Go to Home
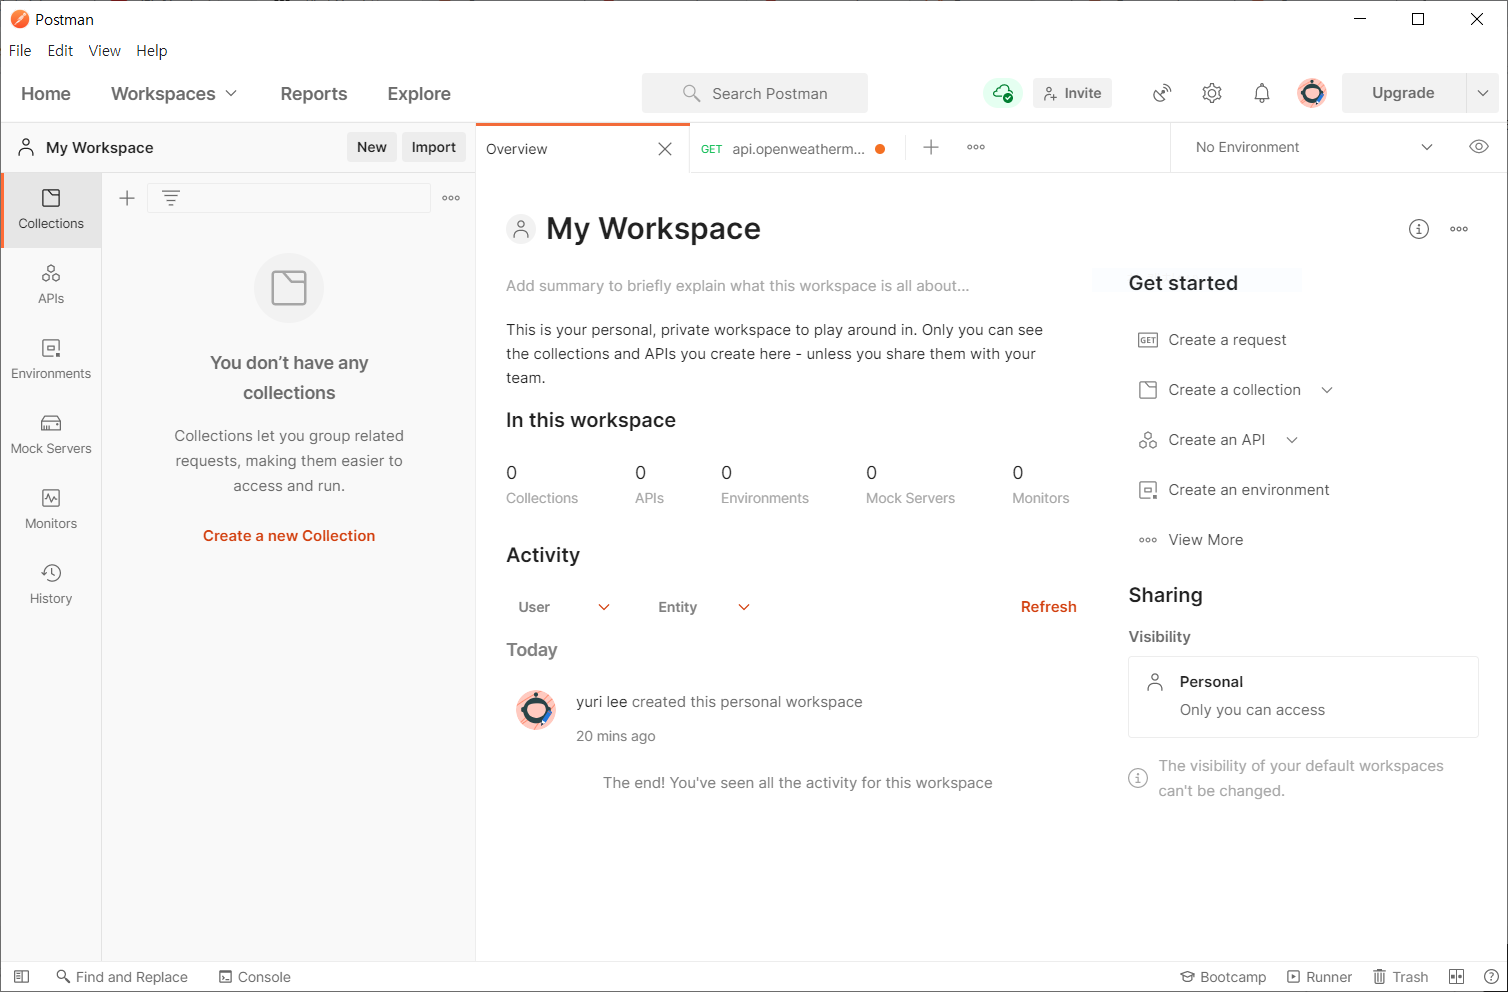This screenshot has height=992, width=1508. tap(46, 94)
